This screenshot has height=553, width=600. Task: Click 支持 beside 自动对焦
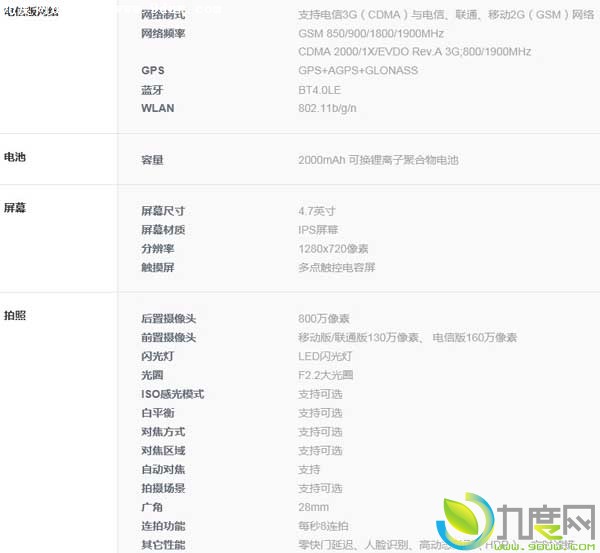pos(309,469)
